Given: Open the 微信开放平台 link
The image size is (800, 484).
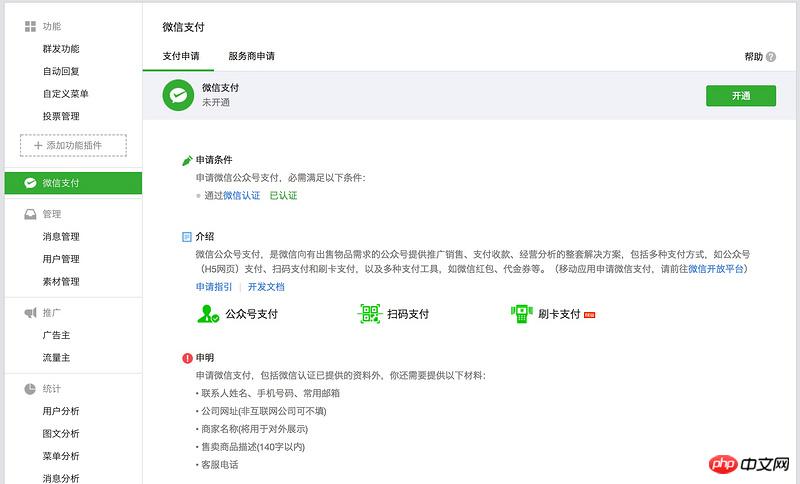Looking at the screenshot, I should point(716,269).
